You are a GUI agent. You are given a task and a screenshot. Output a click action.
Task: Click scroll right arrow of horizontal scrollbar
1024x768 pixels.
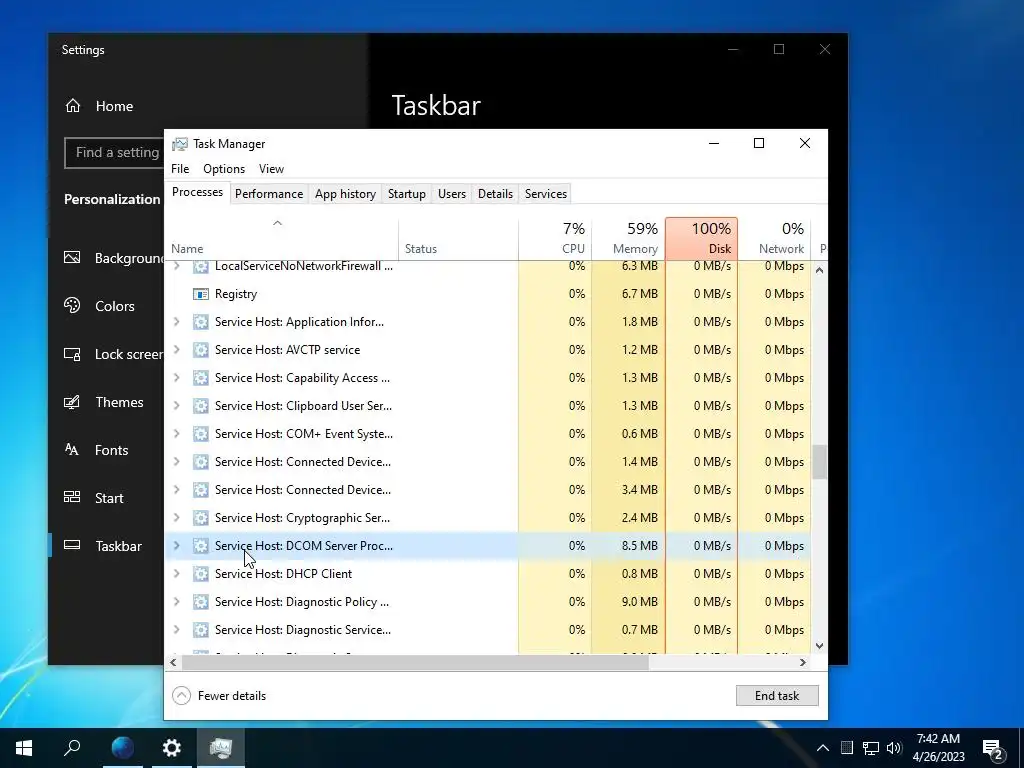pyautogui.click(x=803, y=662)
